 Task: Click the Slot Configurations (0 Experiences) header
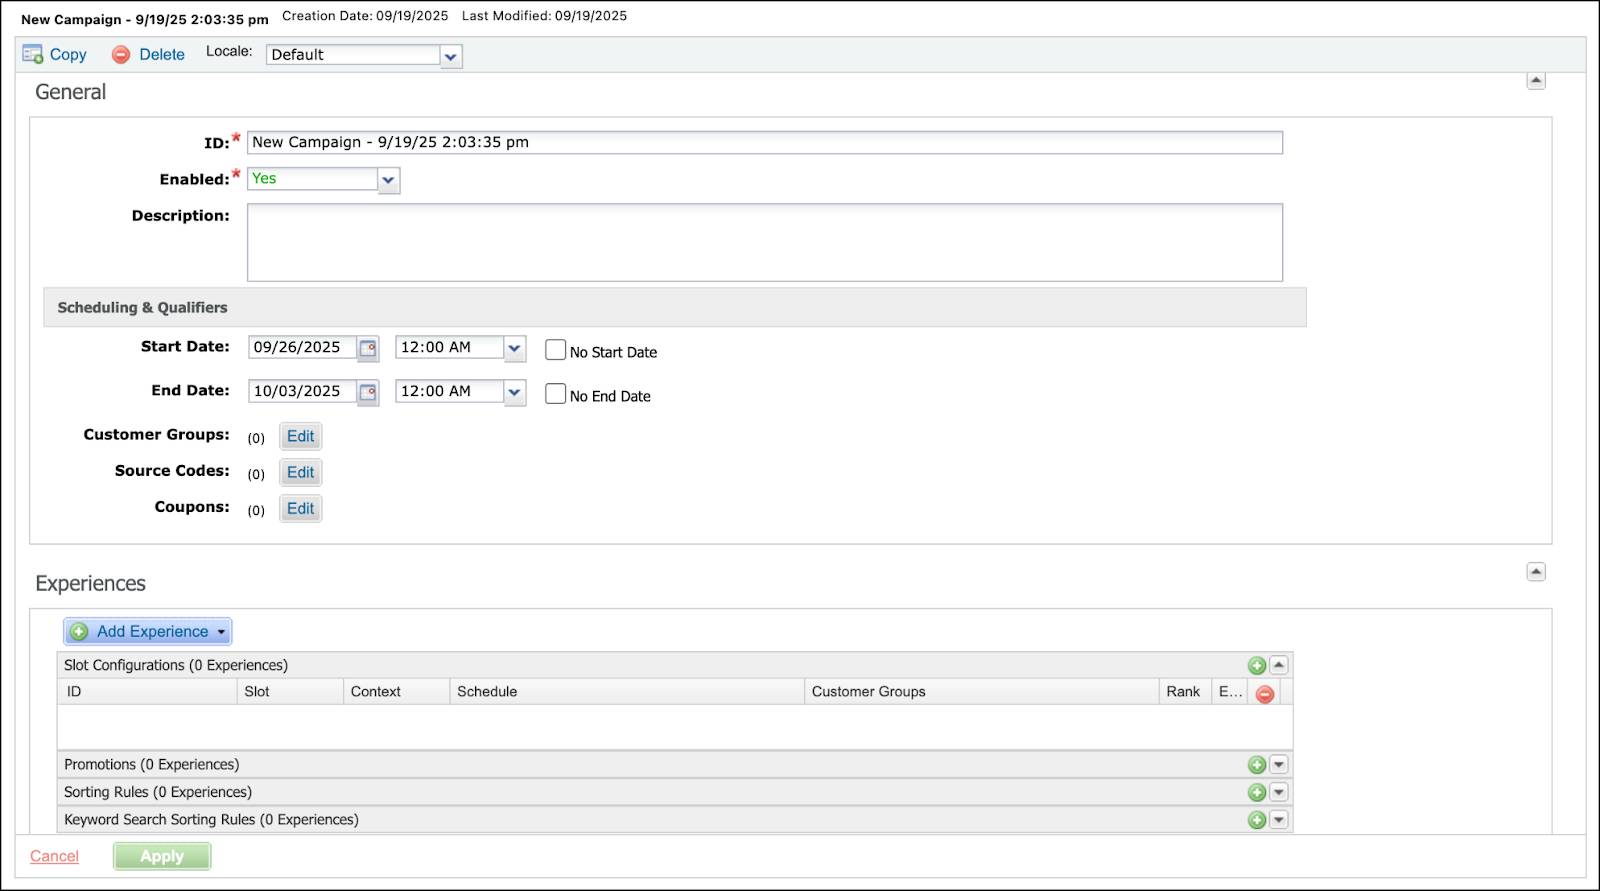pyautogui.click(x=675, y=666)
